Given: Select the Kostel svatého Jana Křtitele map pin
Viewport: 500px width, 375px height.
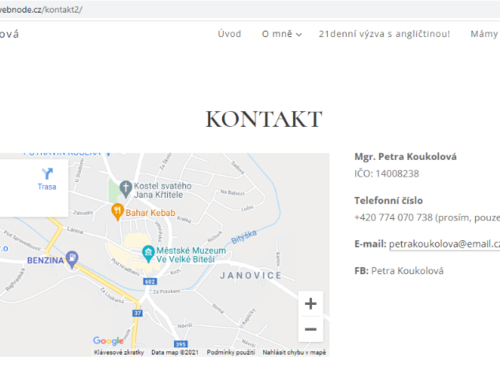Looking at the screenshot, I should tap(126, 189).
